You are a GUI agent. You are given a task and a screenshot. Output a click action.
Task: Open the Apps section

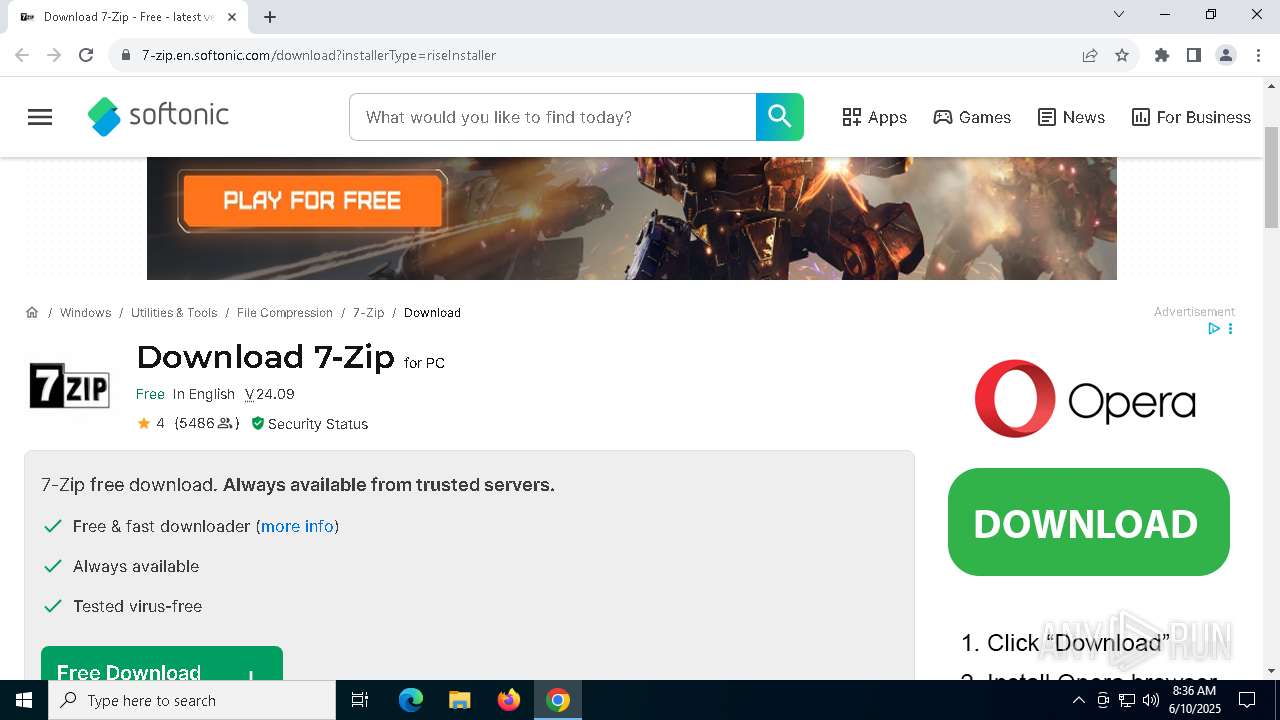pyautogui.click(x=874, y=117)
